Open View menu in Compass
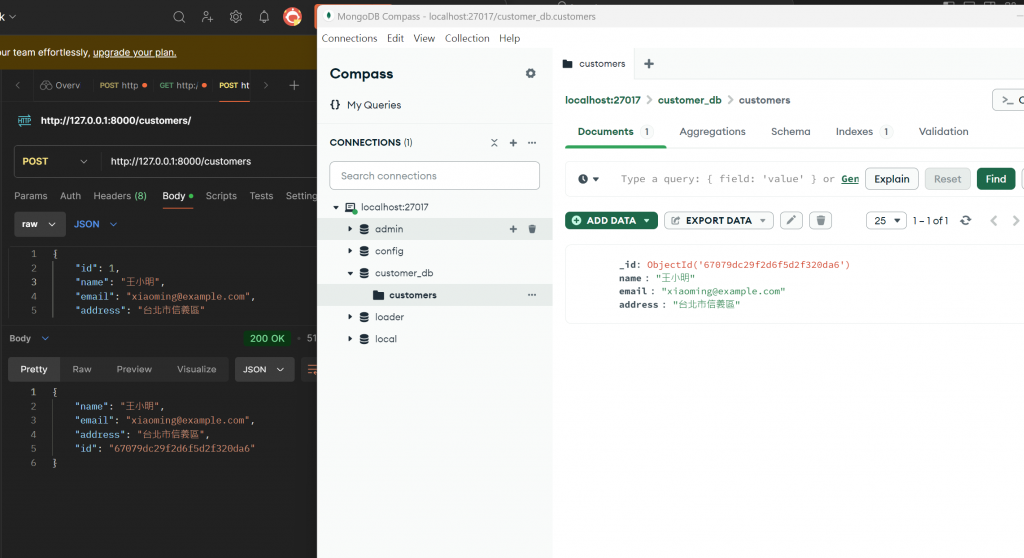1024x558 pixels. [x=424, y=38]
